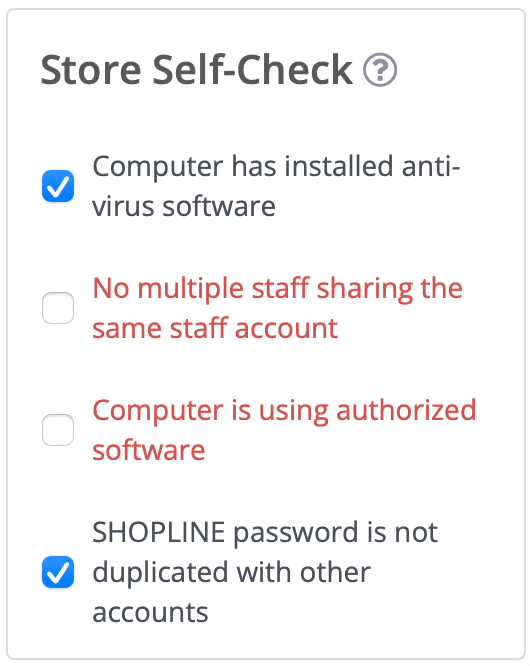Click the blue checkmark beside SHOPLINE password item

(58, 572)
